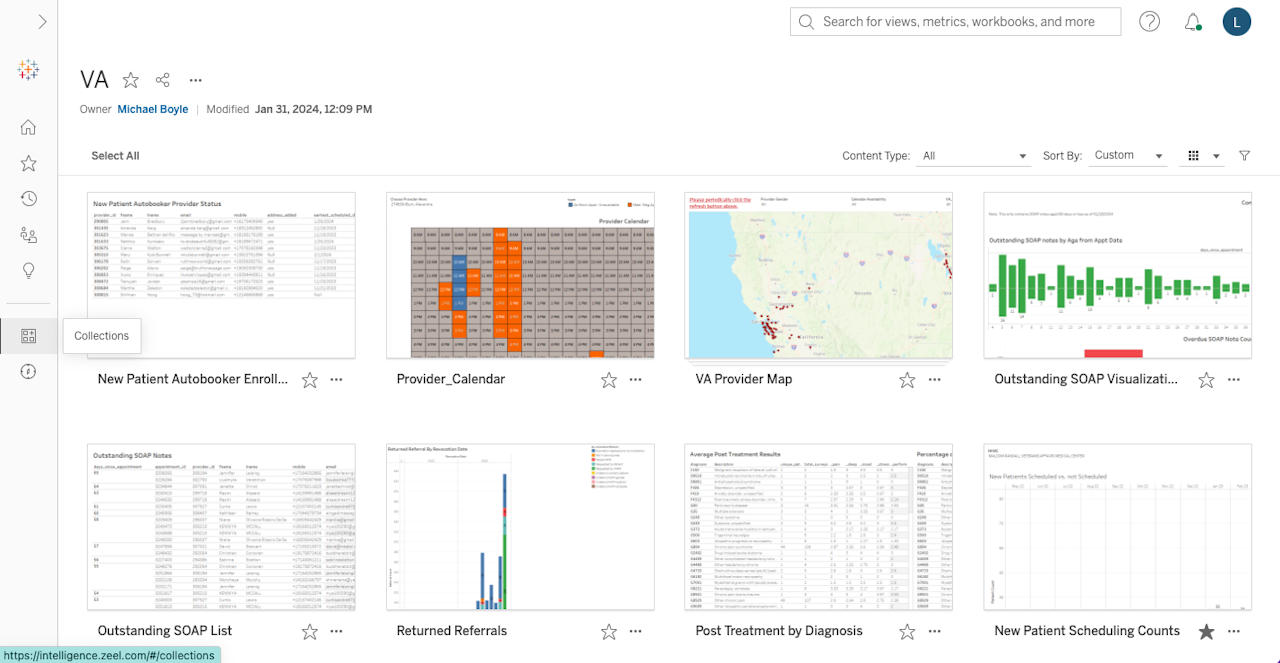Unfavorite New Patient Scheduling Counts
The height and width of the screenshot is (663, 1280).
coord(1206,631)
